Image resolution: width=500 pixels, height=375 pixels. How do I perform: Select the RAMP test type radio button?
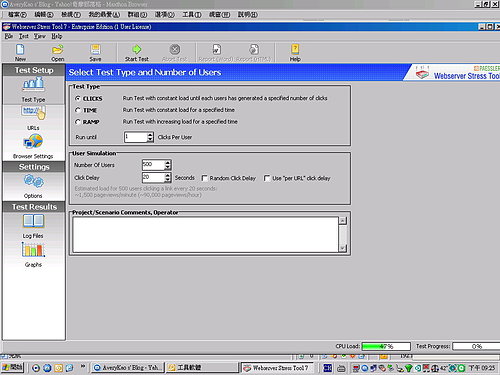78,122
